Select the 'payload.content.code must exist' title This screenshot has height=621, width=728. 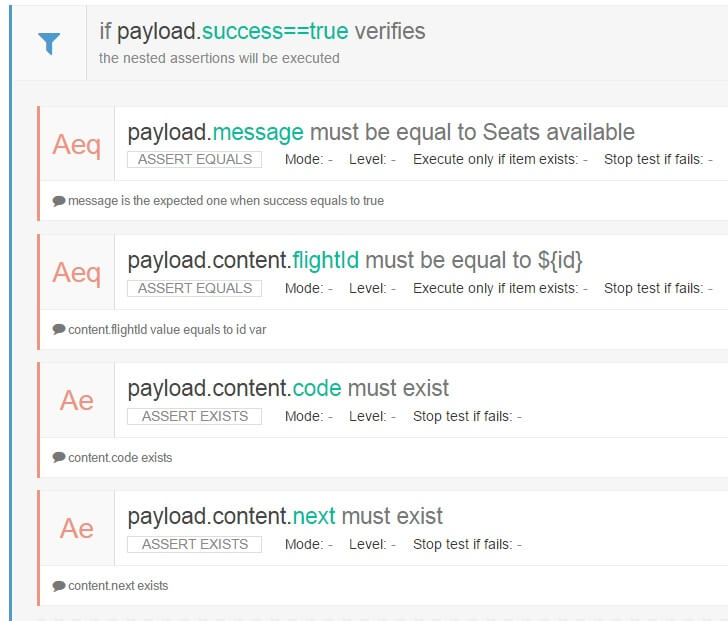pyautogui.click(x=288, y=388)
